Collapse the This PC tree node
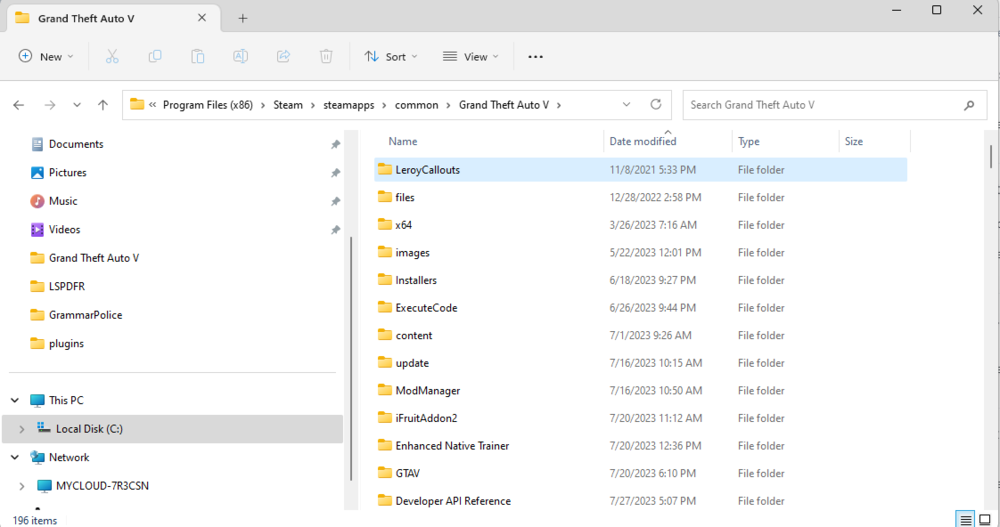1000x527 pixels. [15, 401]
